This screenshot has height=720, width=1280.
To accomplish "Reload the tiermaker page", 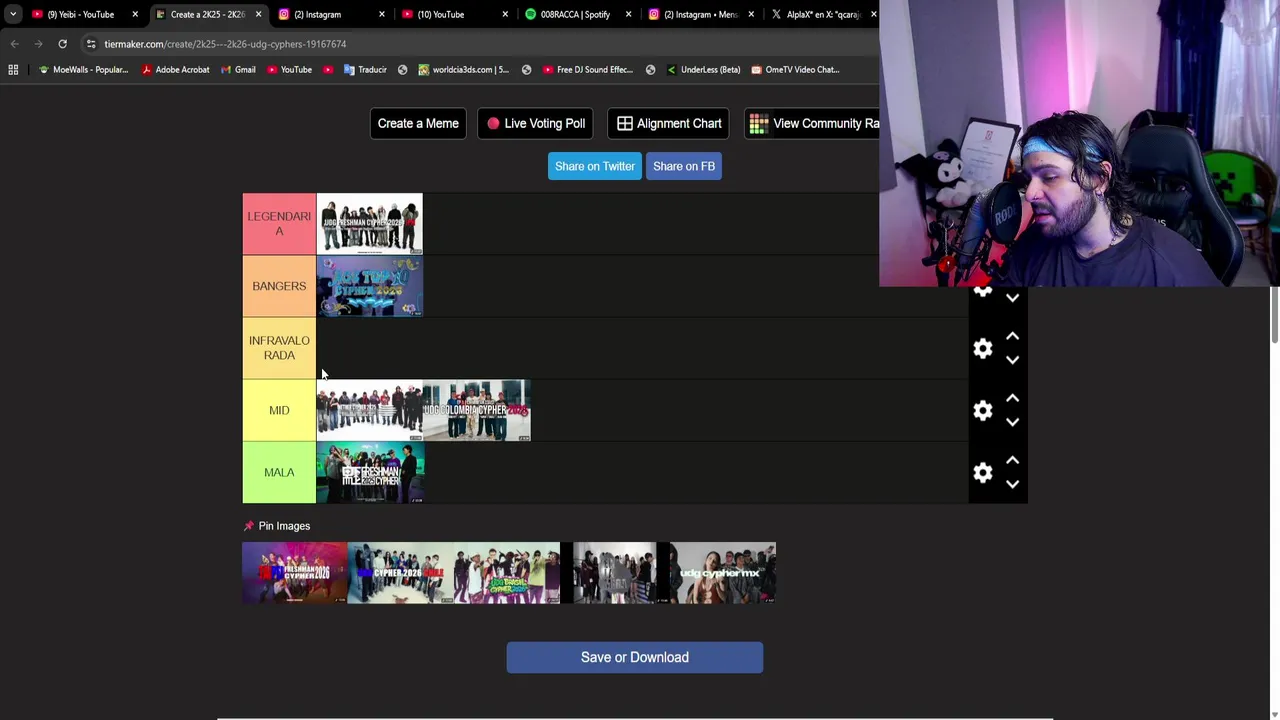I will coord(62,44).
